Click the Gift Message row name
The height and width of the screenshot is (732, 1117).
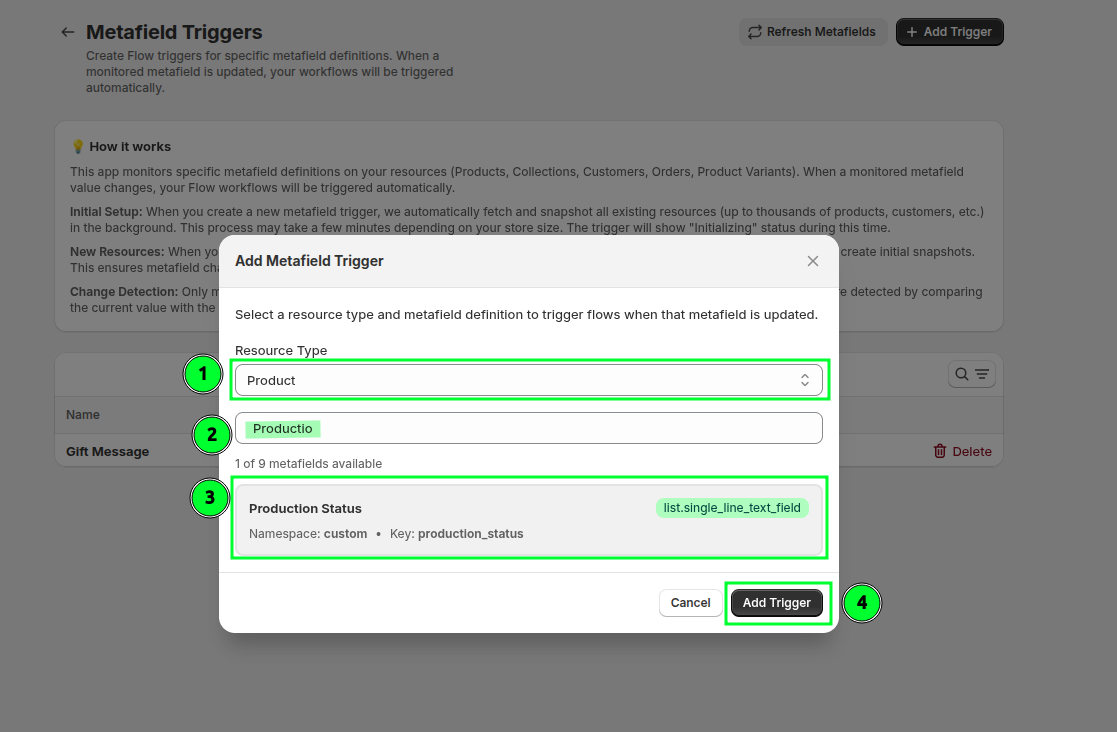click(x=108, y=451)
